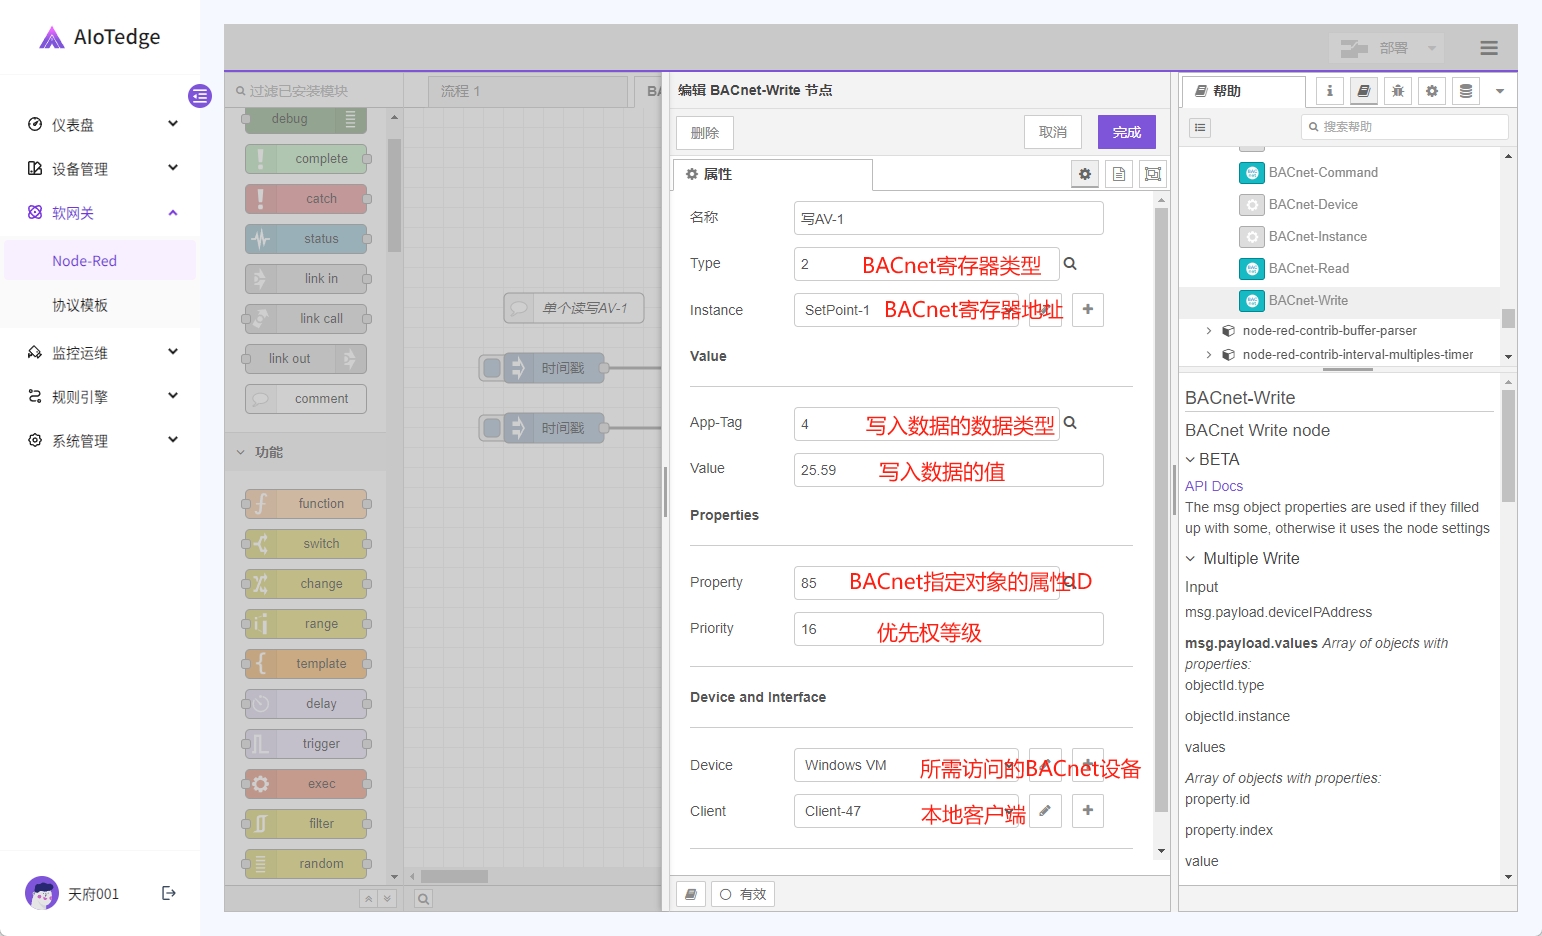Open the debug messages bug icon tab

(x=1397, y=91)
